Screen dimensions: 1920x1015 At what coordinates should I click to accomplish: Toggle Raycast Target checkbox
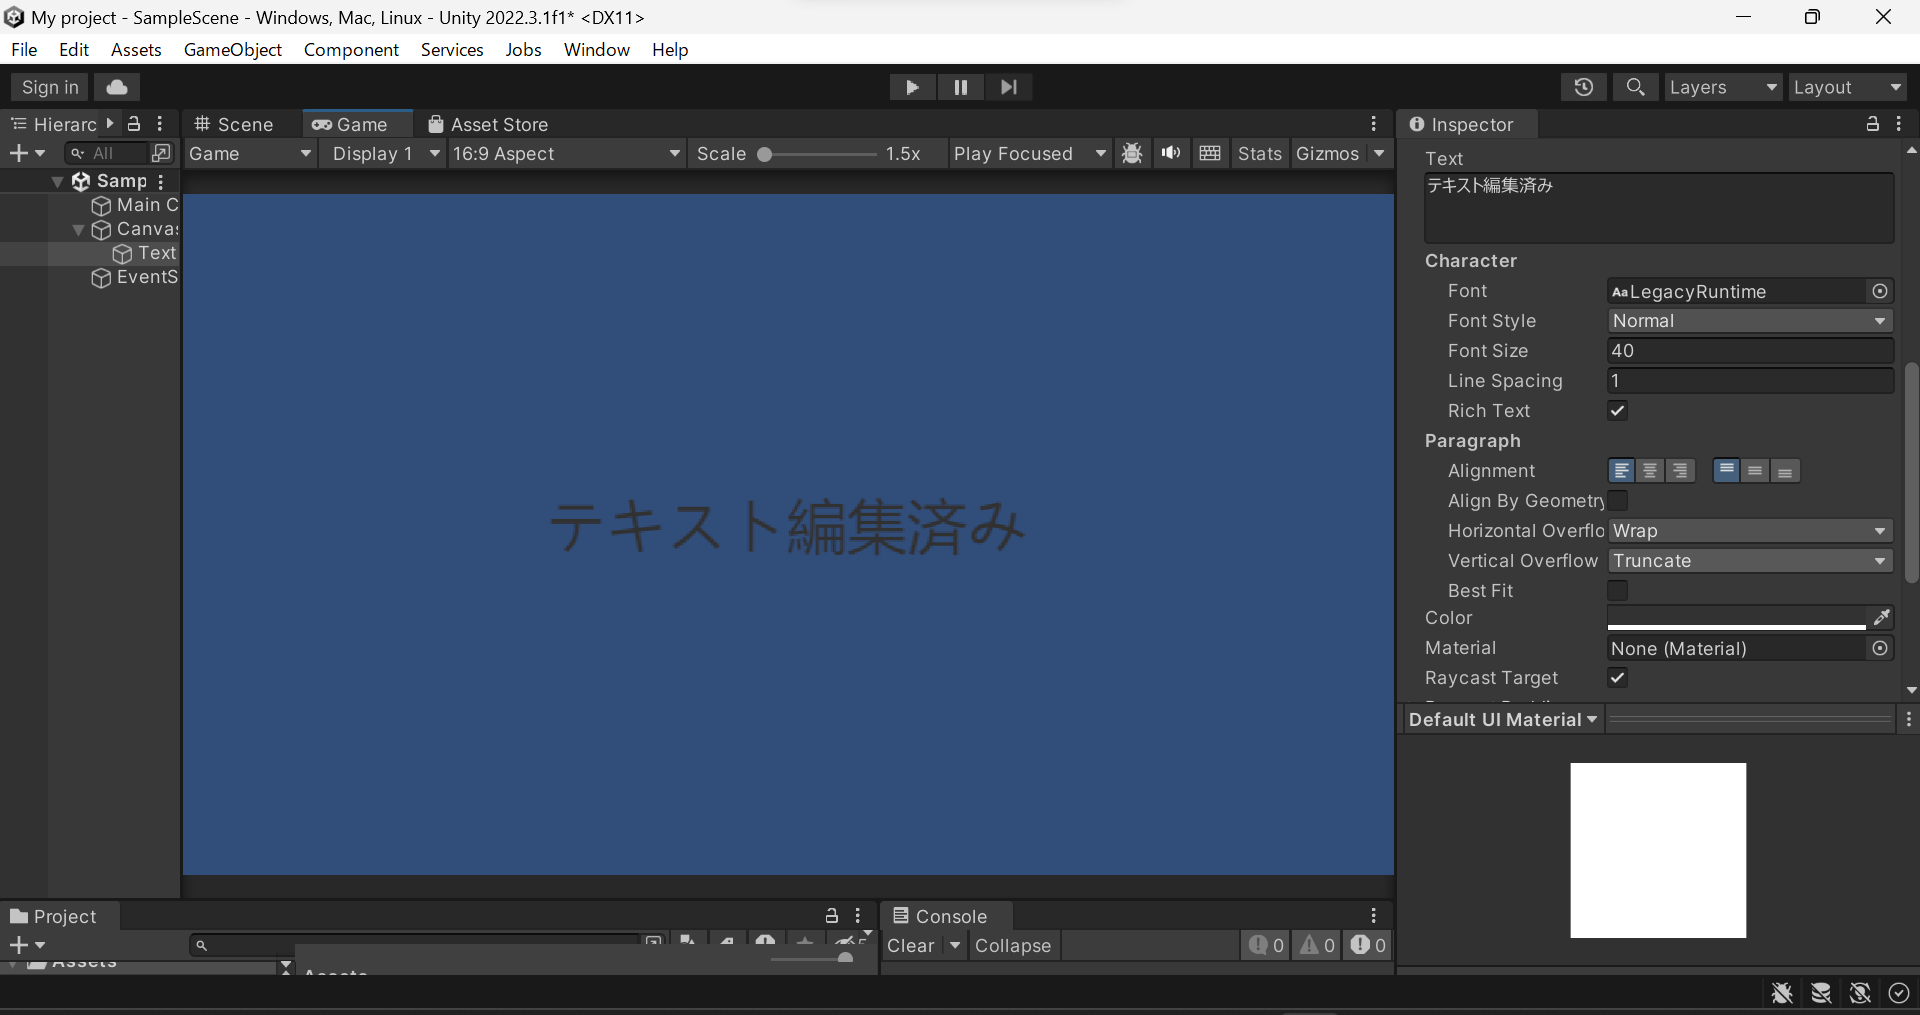pyautogui.click(x=1617, y=678)
